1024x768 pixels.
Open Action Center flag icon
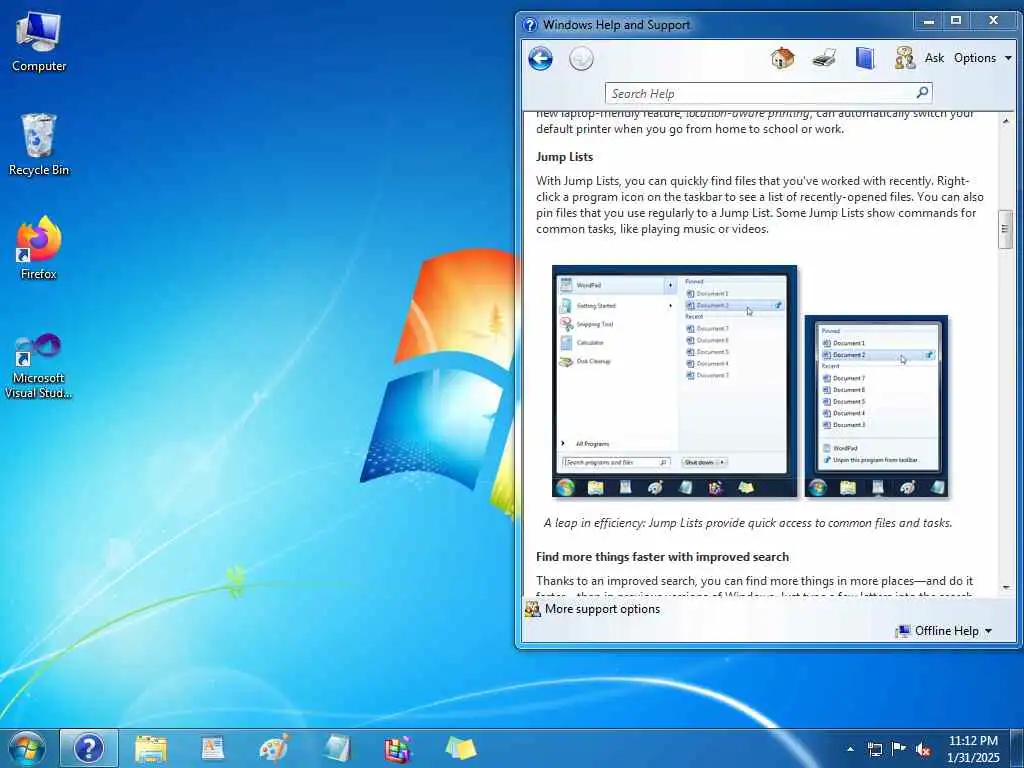point(899,748)
